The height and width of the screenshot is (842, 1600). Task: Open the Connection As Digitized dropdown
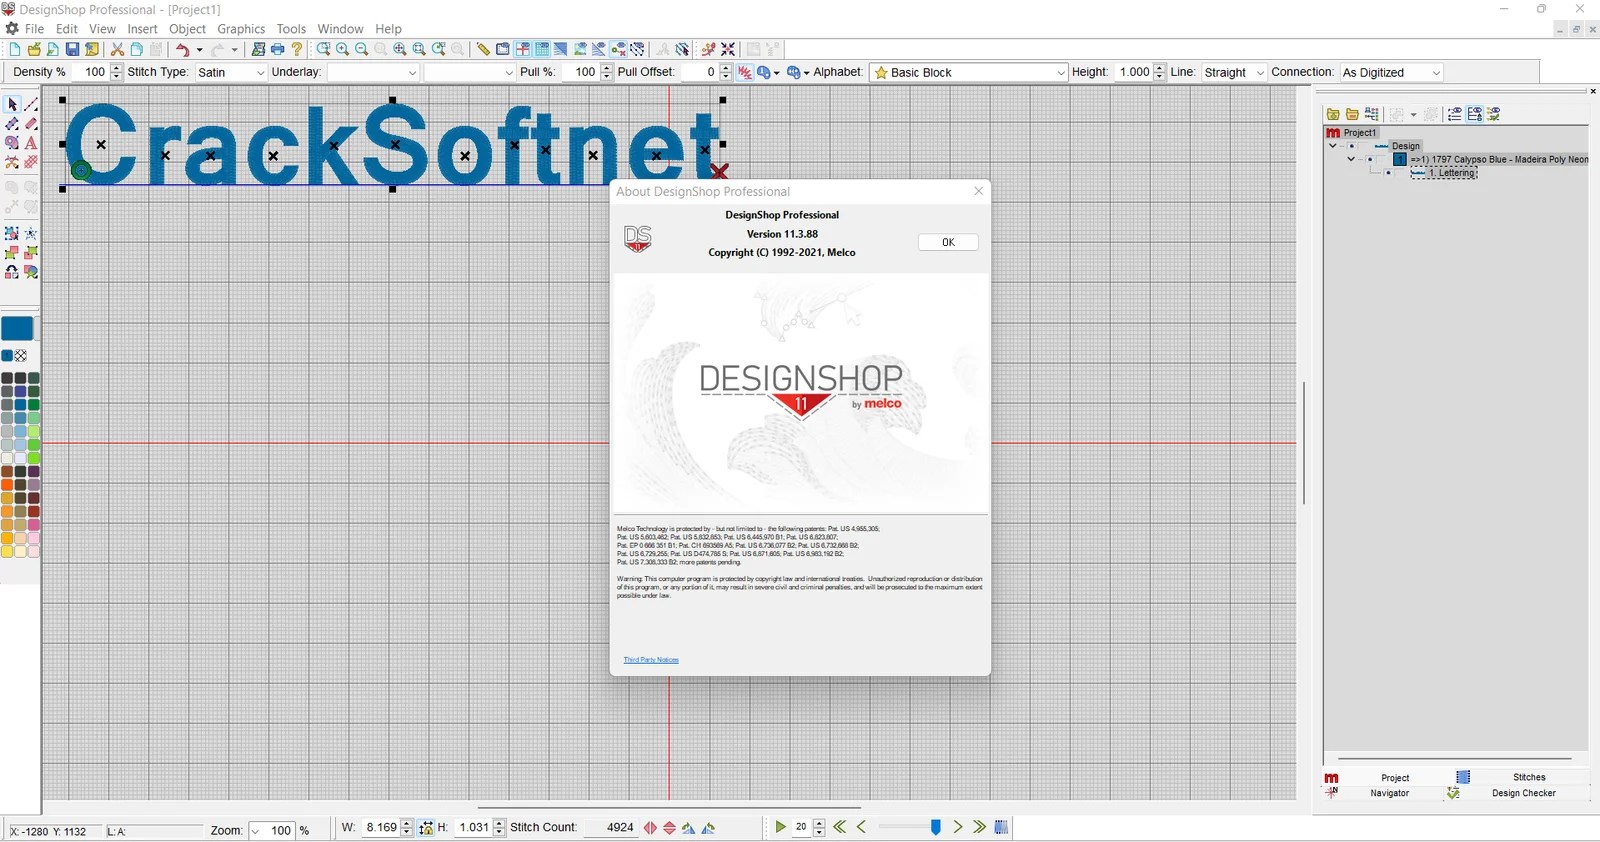1436,73
